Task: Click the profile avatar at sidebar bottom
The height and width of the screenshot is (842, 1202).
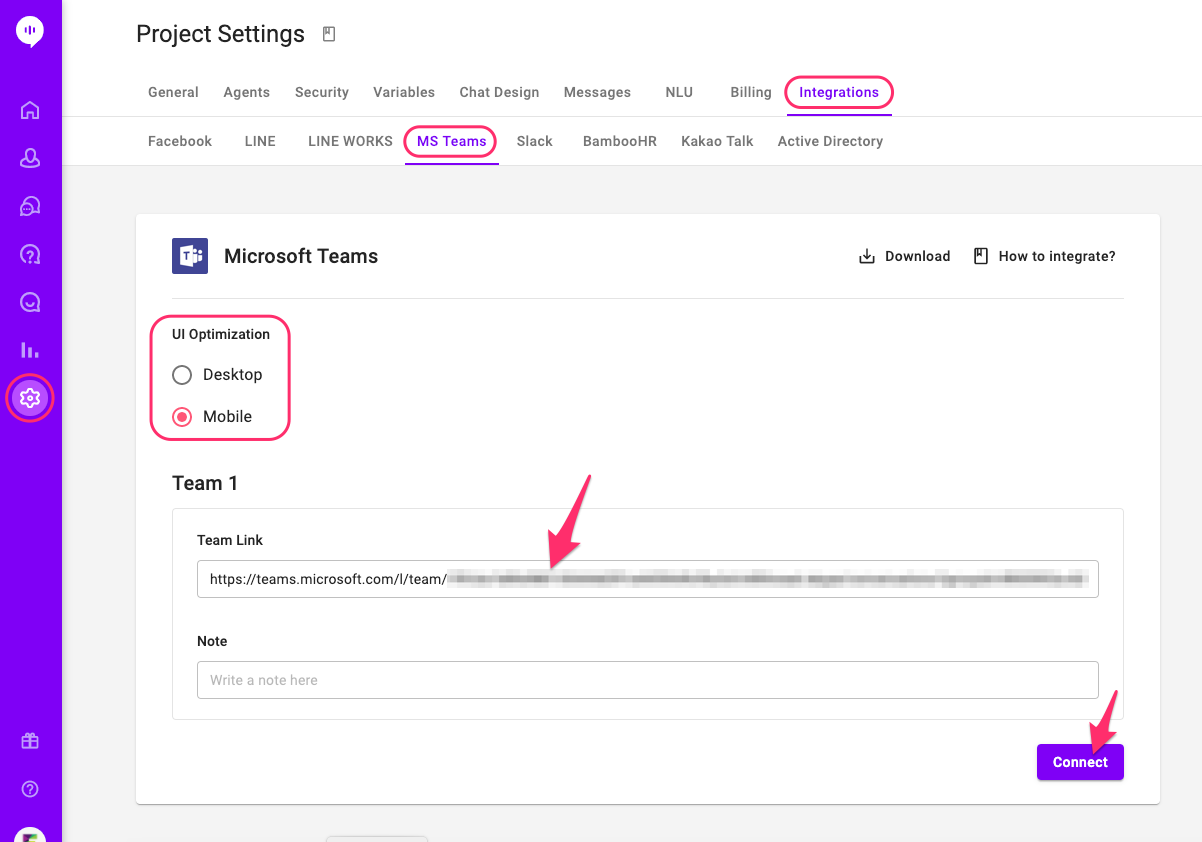Action: click(30, 835)
